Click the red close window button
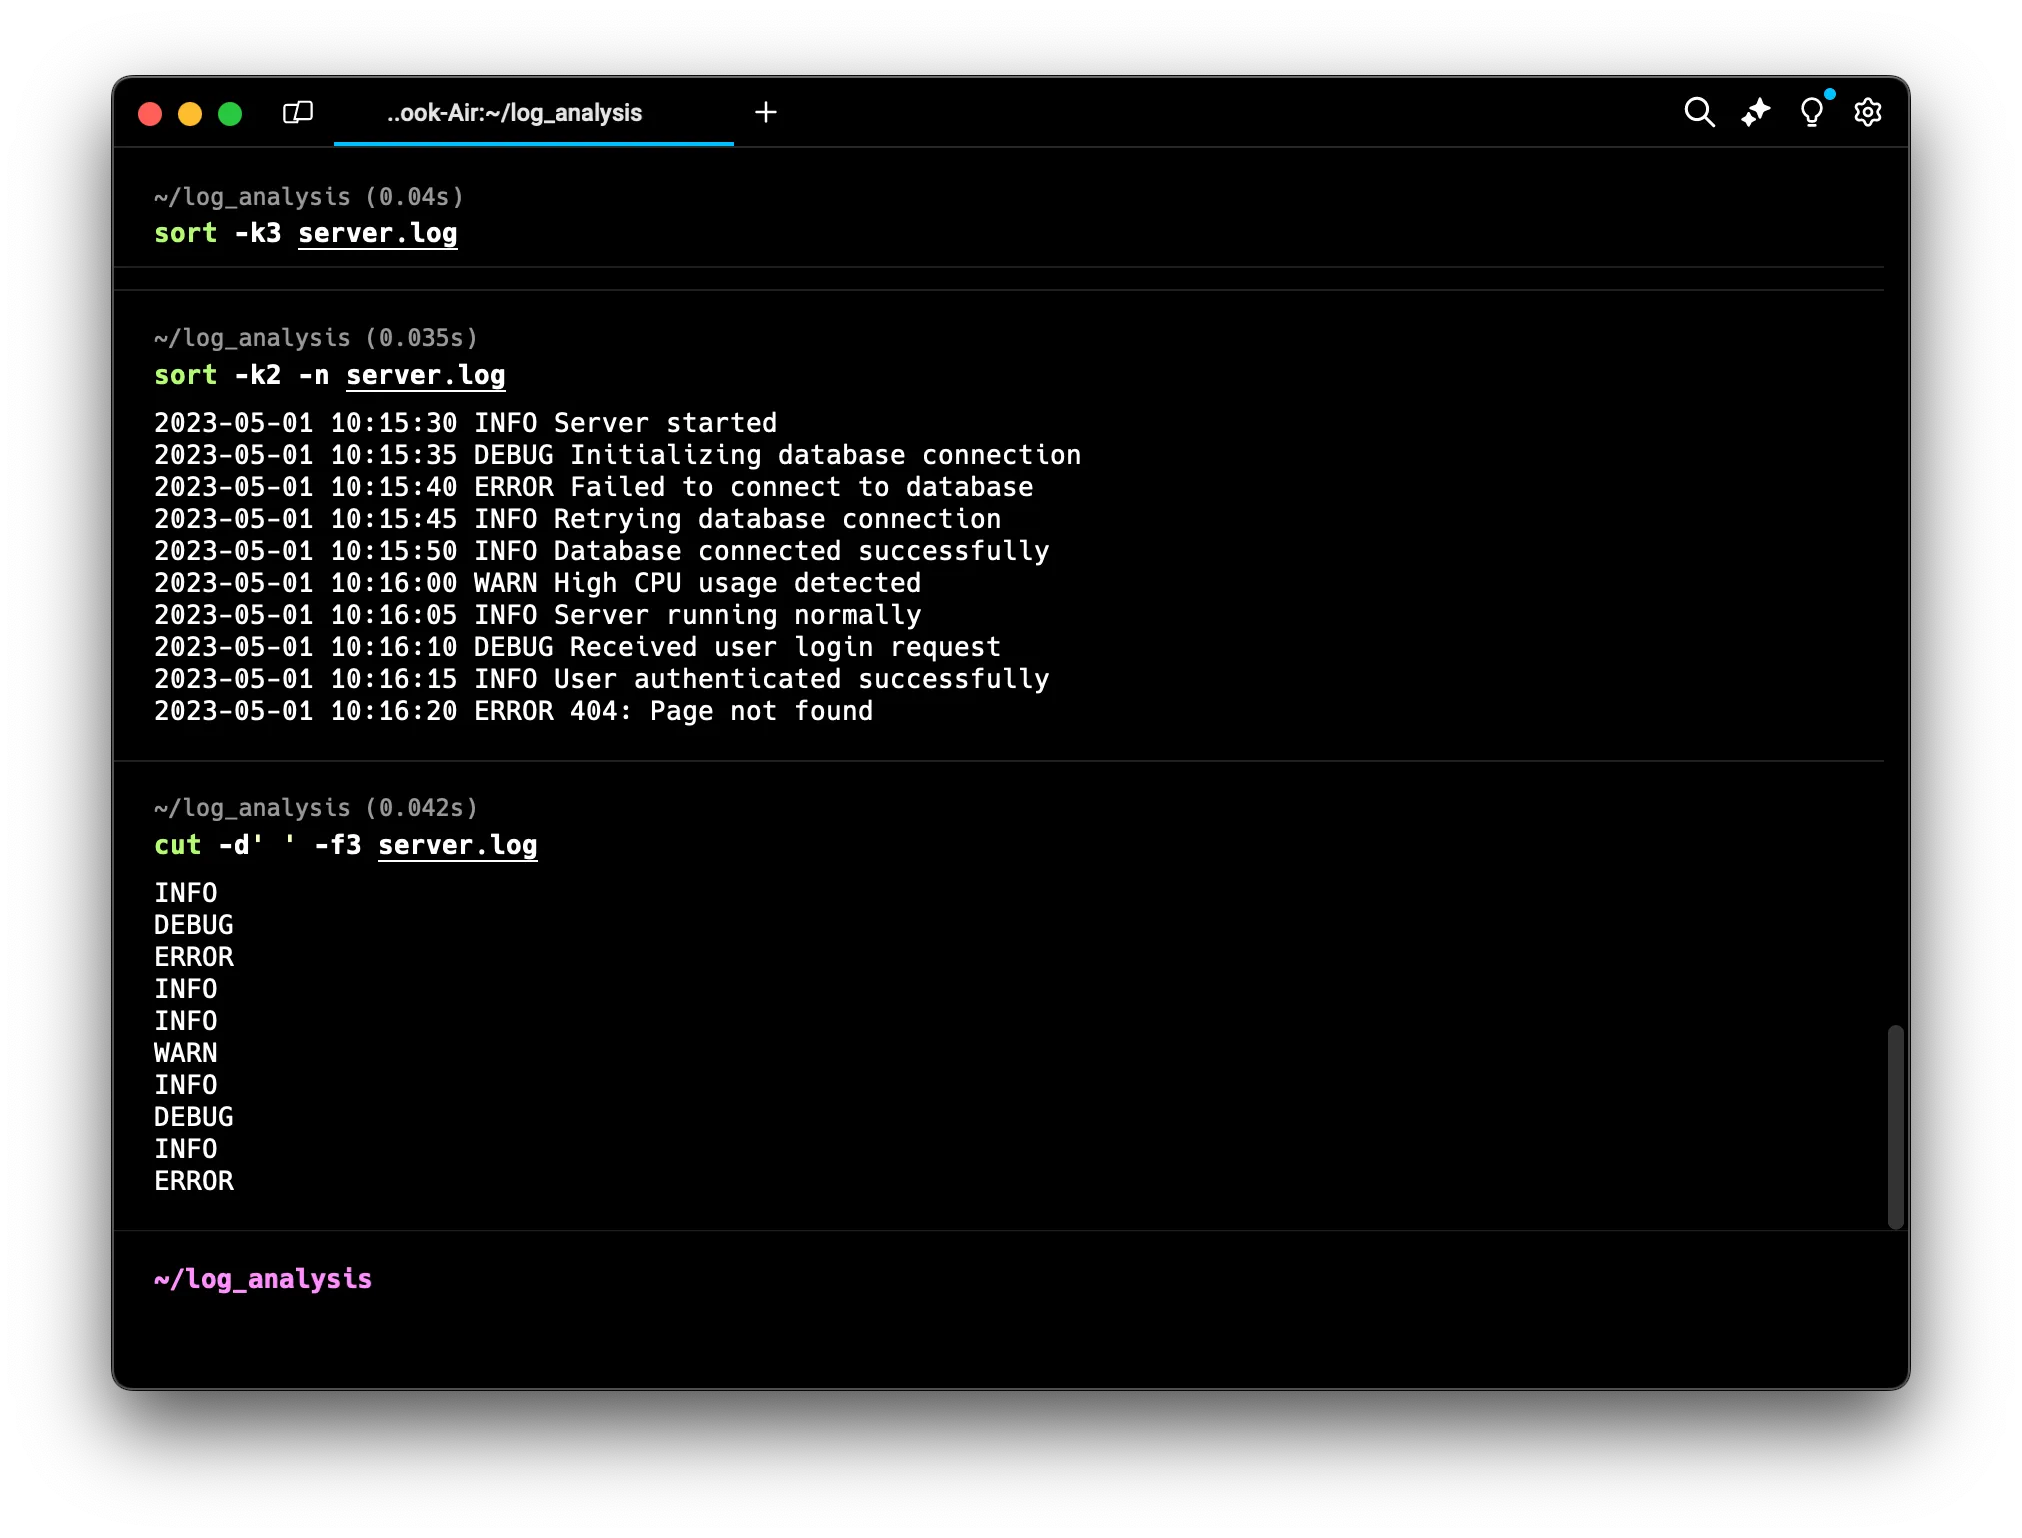This screenshot has width=2022, height=1538. pos(150,114)
